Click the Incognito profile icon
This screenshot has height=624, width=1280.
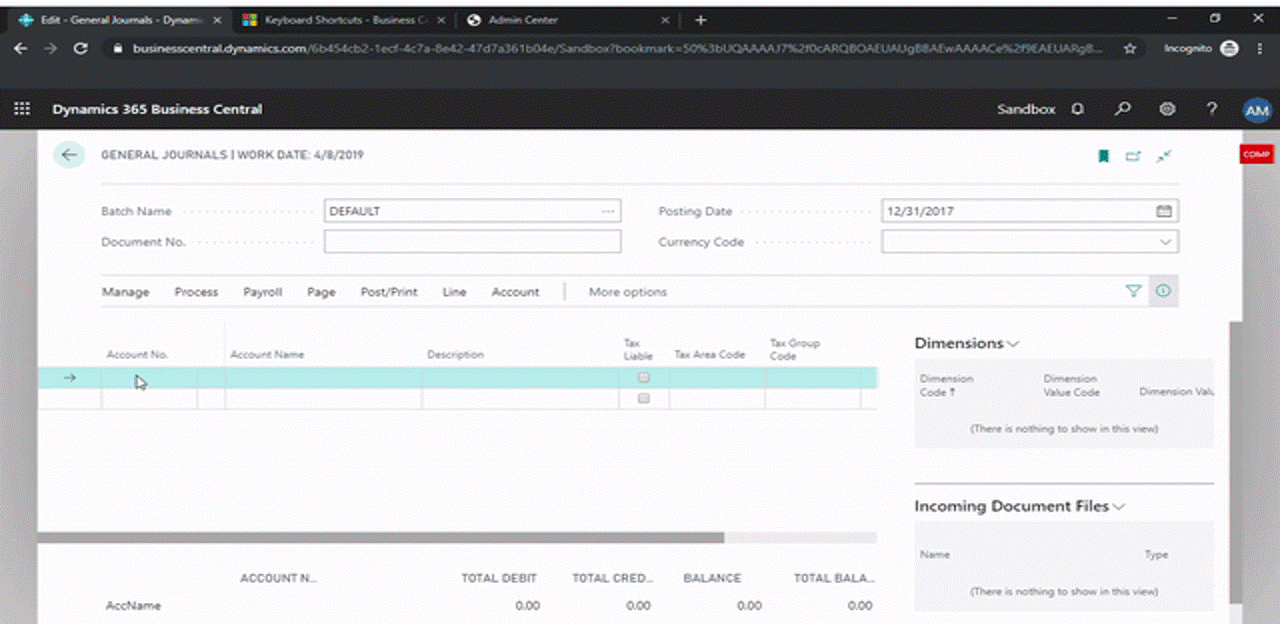pos(1229,48)
